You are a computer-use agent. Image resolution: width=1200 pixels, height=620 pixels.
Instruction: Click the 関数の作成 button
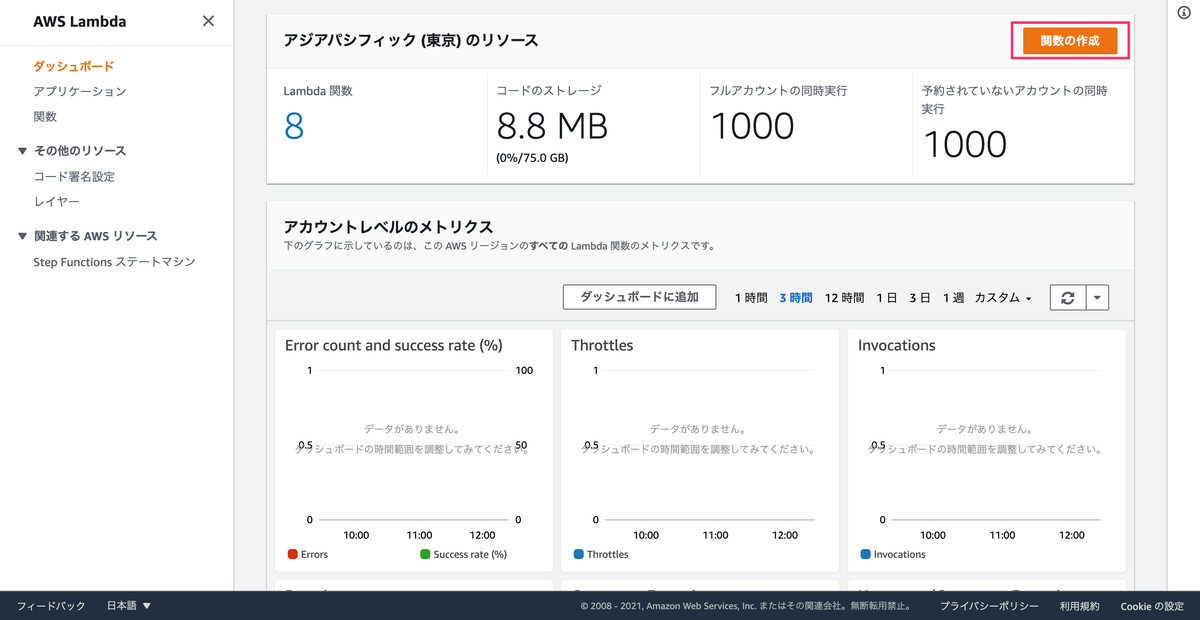pyautogui.click(x=1069, y=41)
